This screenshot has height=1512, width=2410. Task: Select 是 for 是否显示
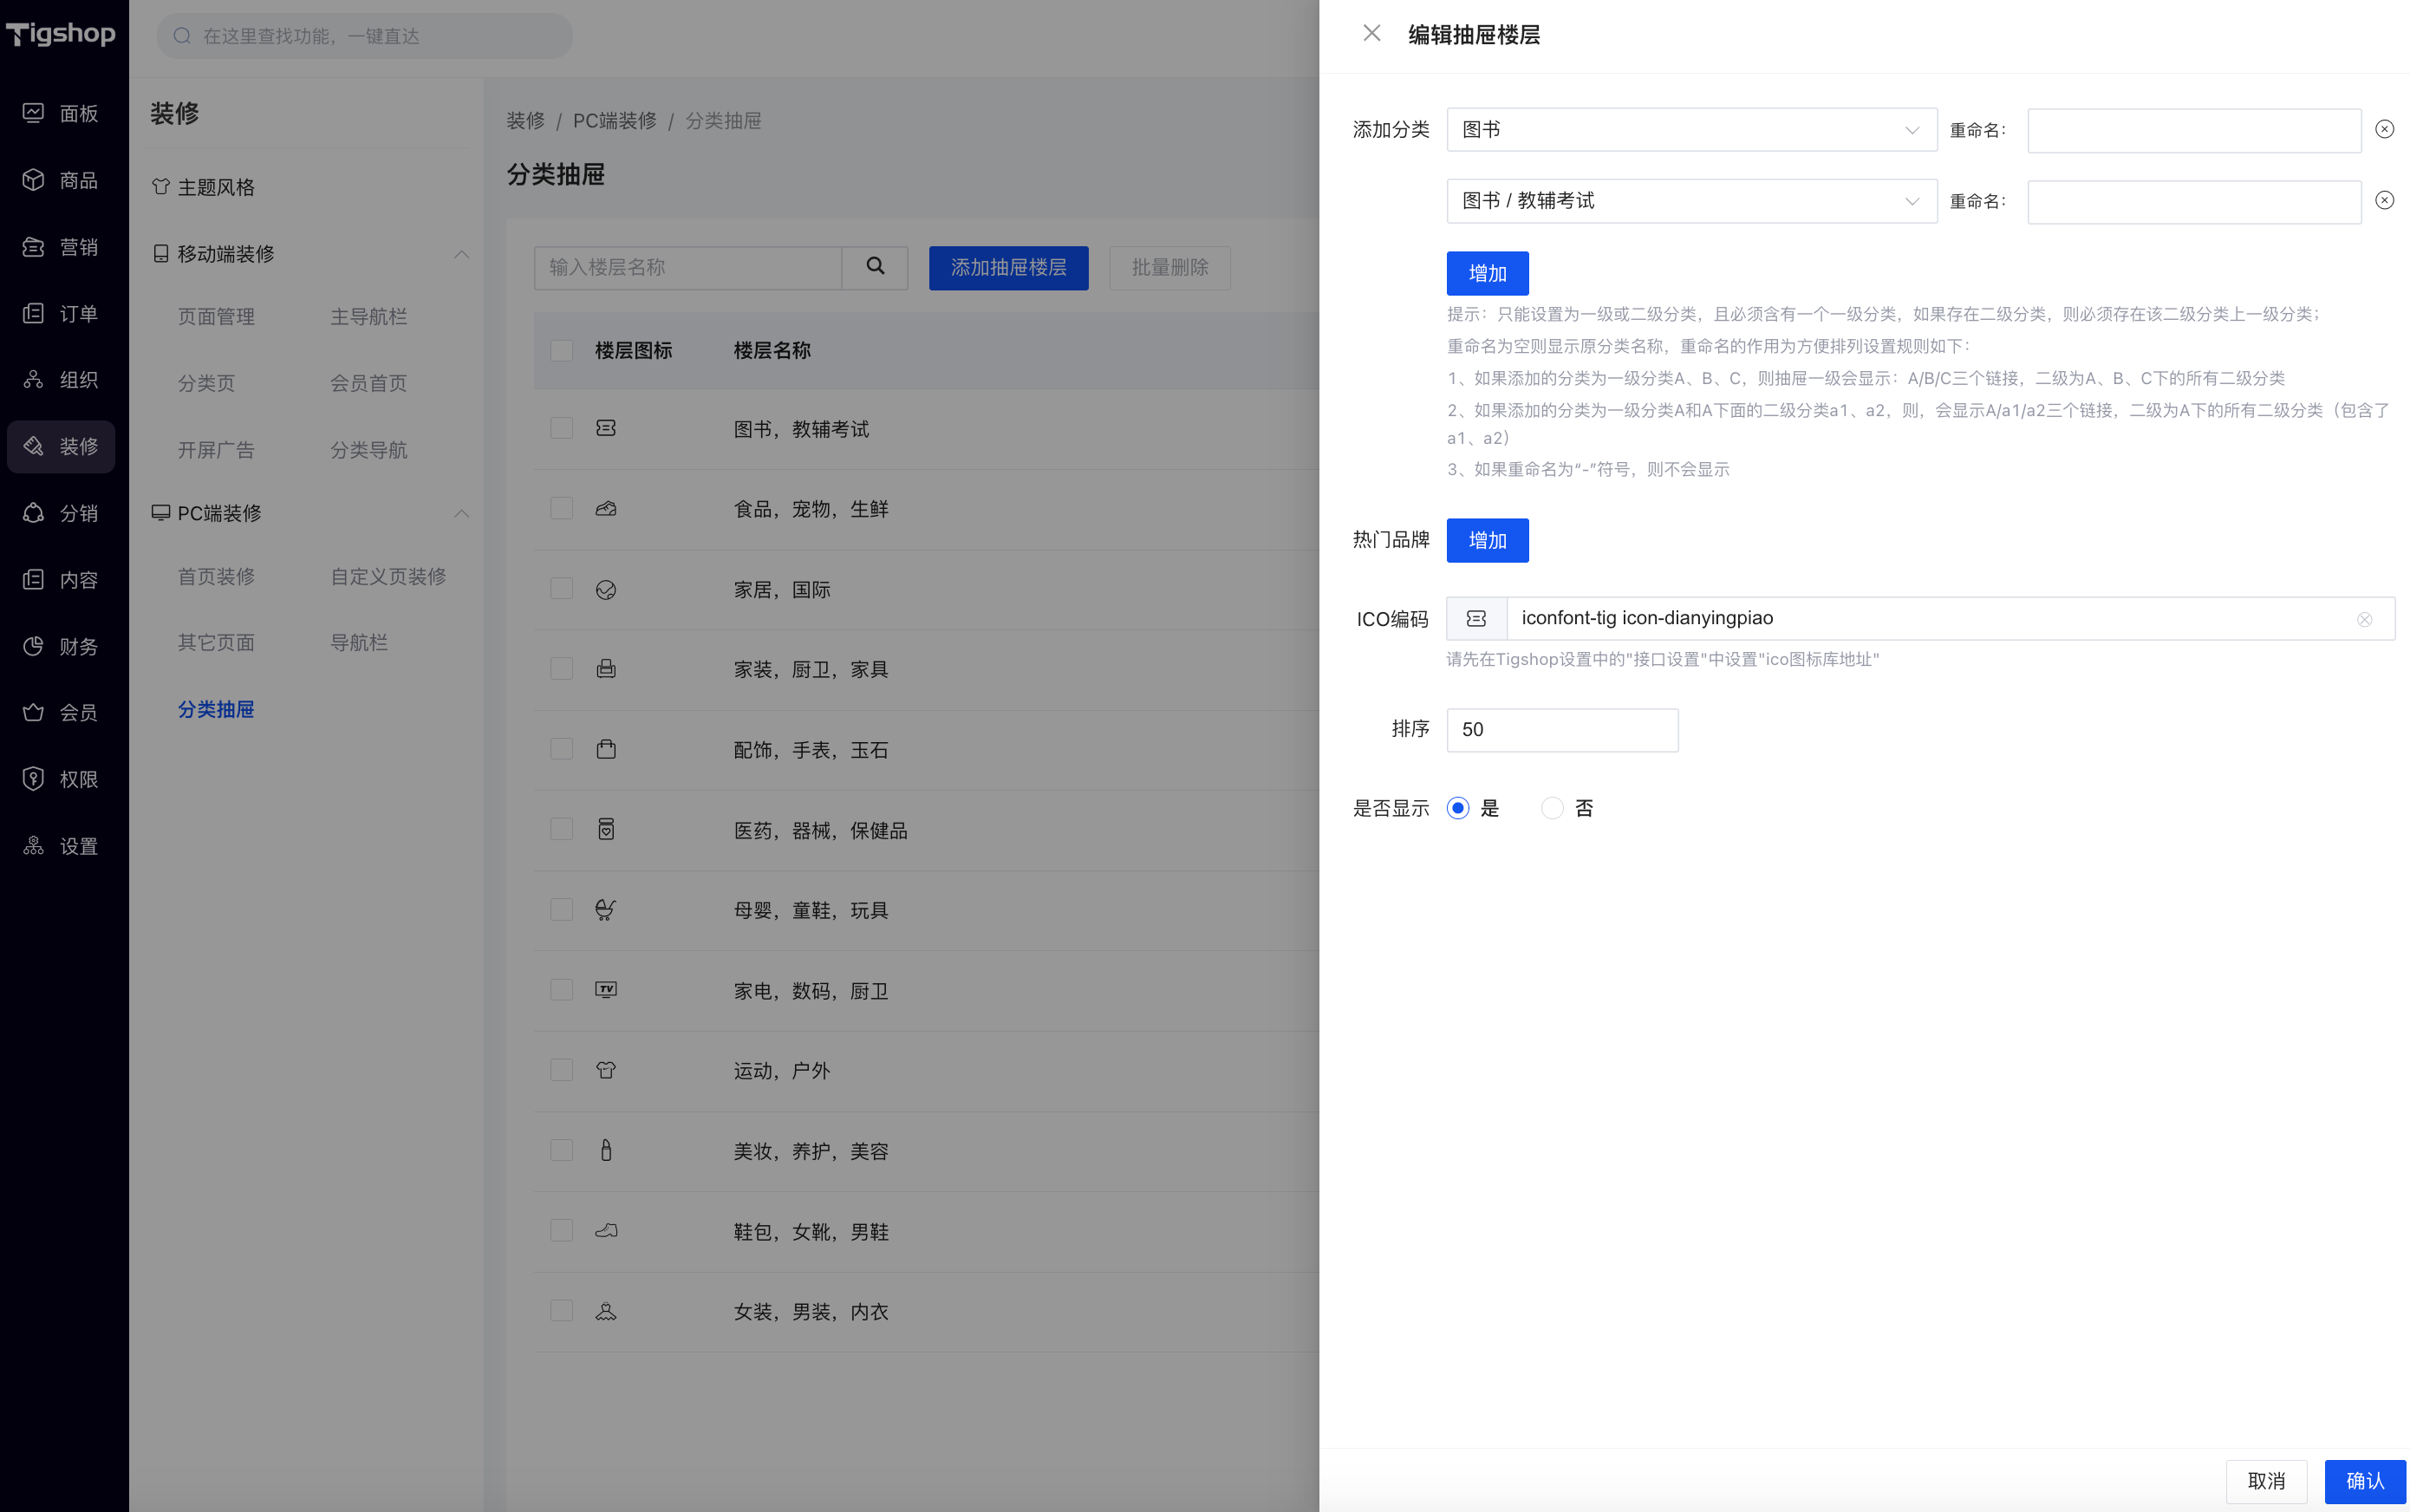1458,808
